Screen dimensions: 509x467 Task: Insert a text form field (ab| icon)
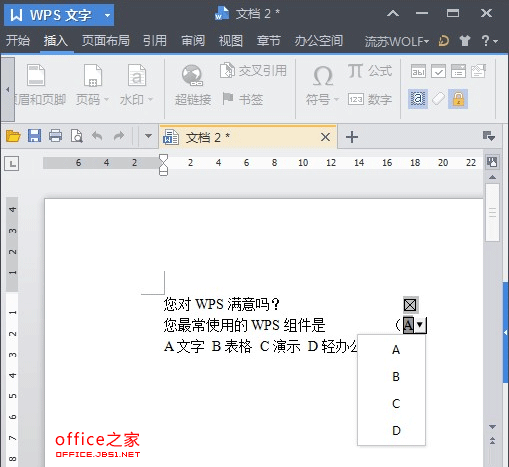pos(418,71)
